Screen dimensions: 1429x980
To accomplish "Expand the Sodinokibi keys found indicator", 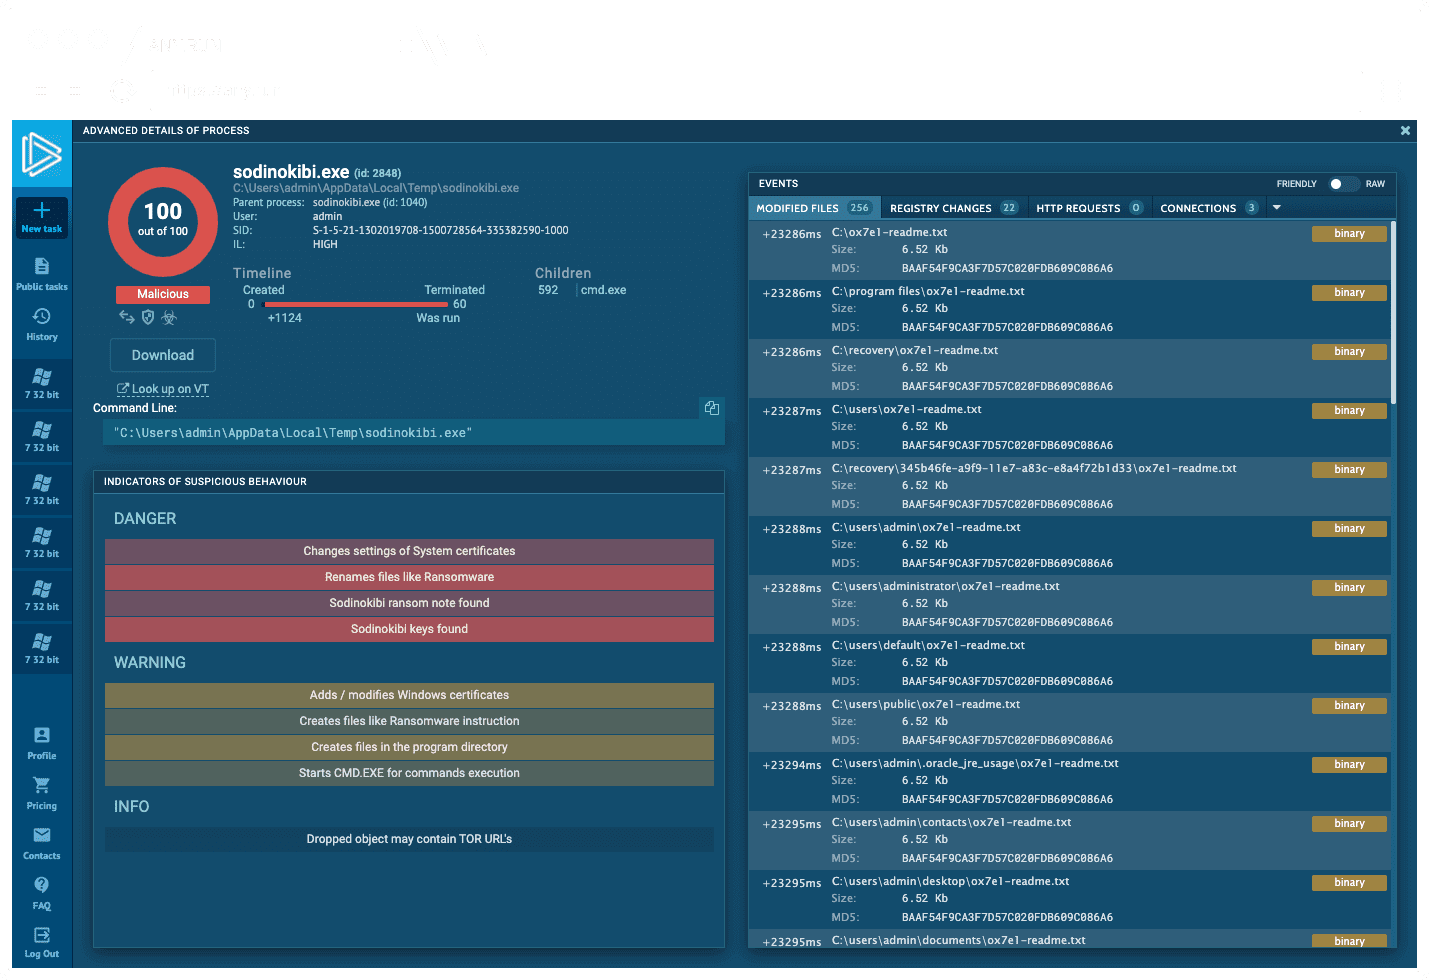I will coord(409,629).
